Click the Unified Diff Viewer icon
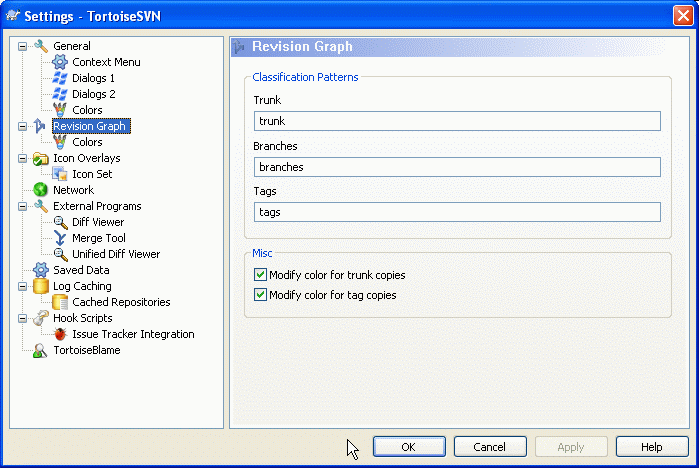 [60, 254]
